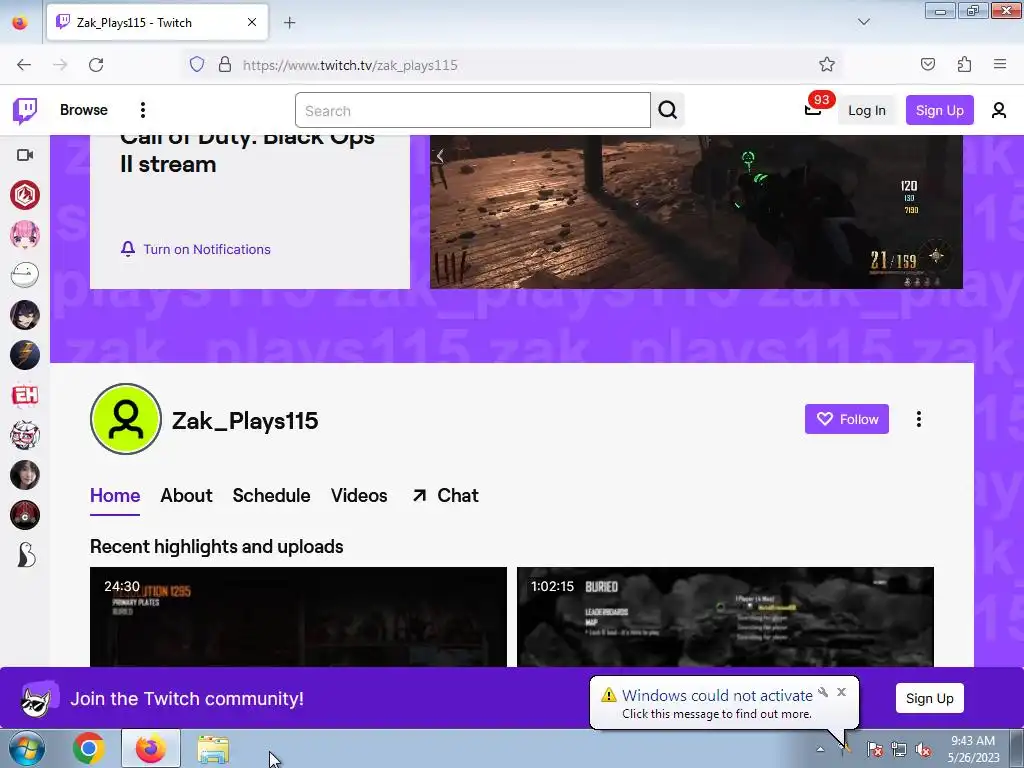Open the dark-haired anime channel avatar
The image size is (1024, 768).
25,315
